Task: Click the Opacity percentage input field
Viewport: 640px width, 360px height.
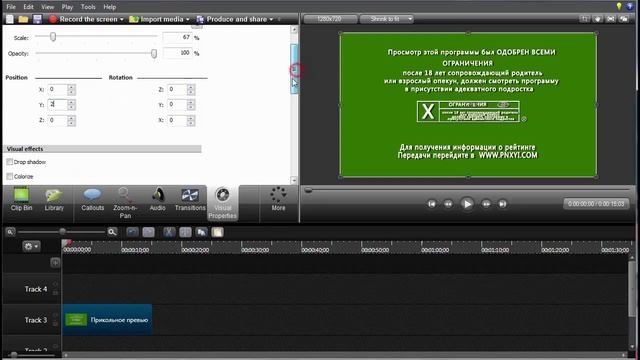Action: coord(177,53)
